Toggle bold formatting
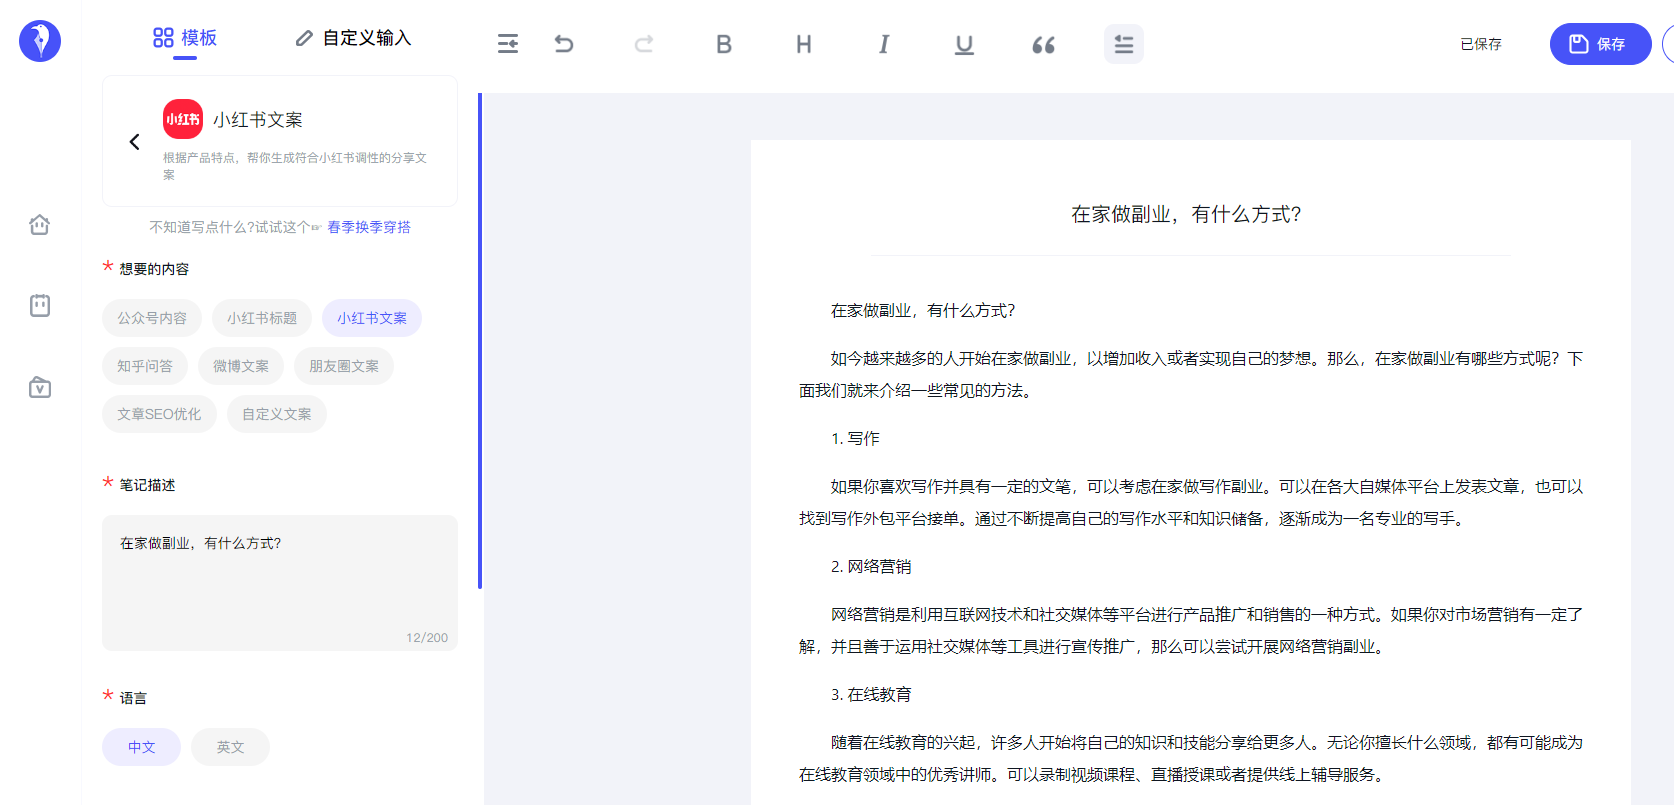This screenshot has width=1674, height=805. click(724, 44)
